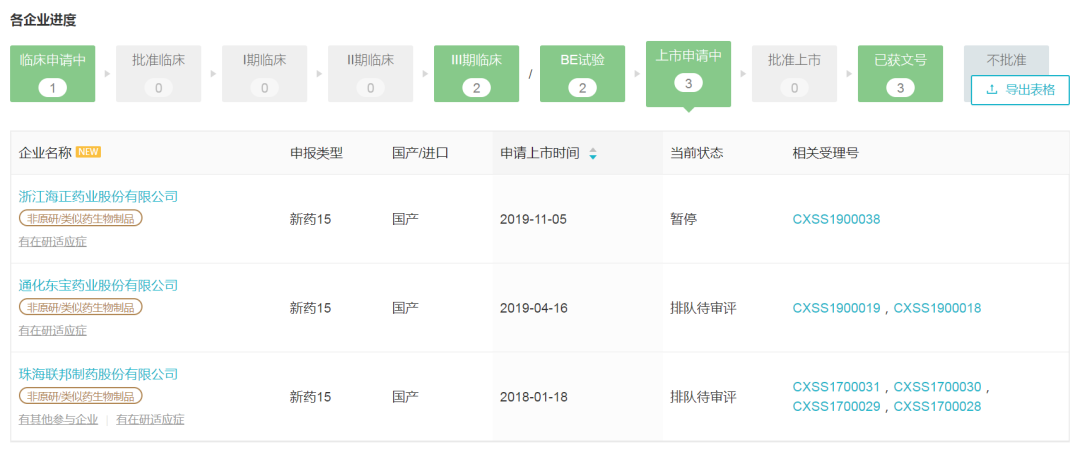This screenshot has width=1080, height=450.
Task: Click 有在研适应症 under 珠海联邦制药
Action: [x=150, y=419]
